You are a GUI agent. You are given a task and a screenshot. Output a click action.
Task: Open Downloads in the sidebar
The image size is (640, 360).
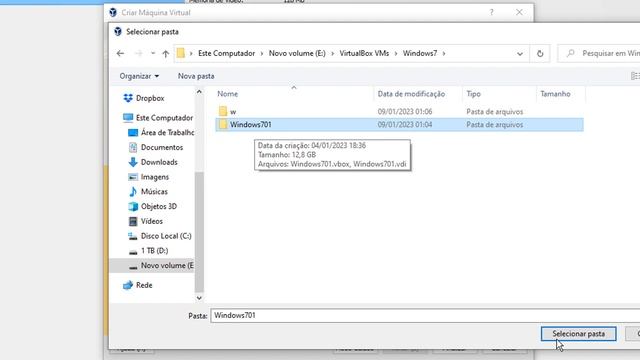159,162
